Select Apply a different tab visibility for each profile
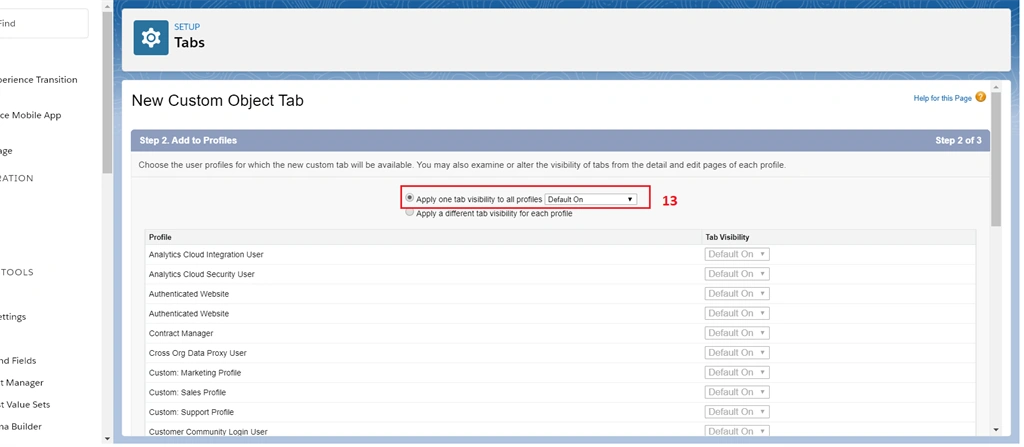The height and width of the screenshot is (447, 1024). coord(409,212)
